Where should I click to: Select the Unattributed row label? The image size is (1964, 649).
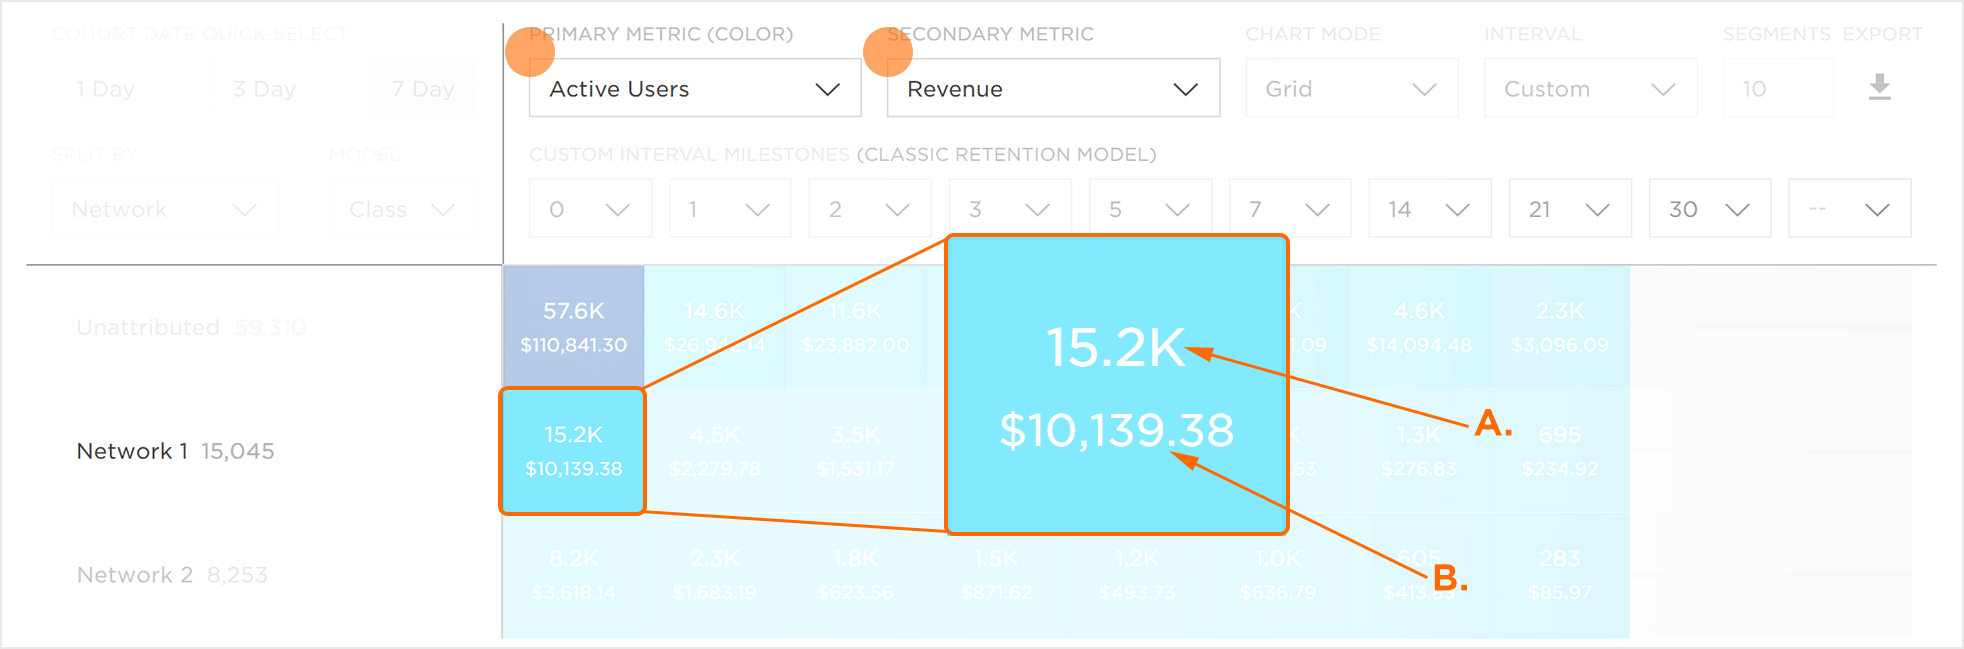[x=148, y=327]
